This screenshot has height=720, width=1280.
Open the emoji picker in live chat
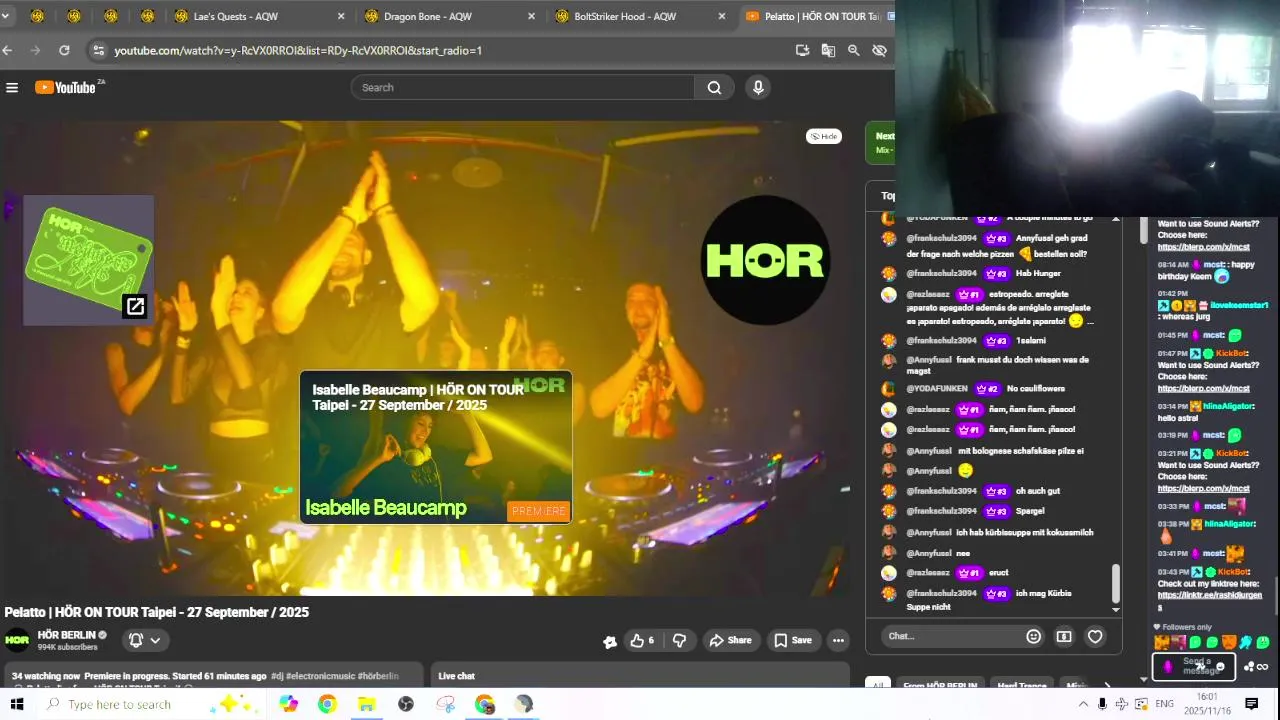tap(1034, 636)
